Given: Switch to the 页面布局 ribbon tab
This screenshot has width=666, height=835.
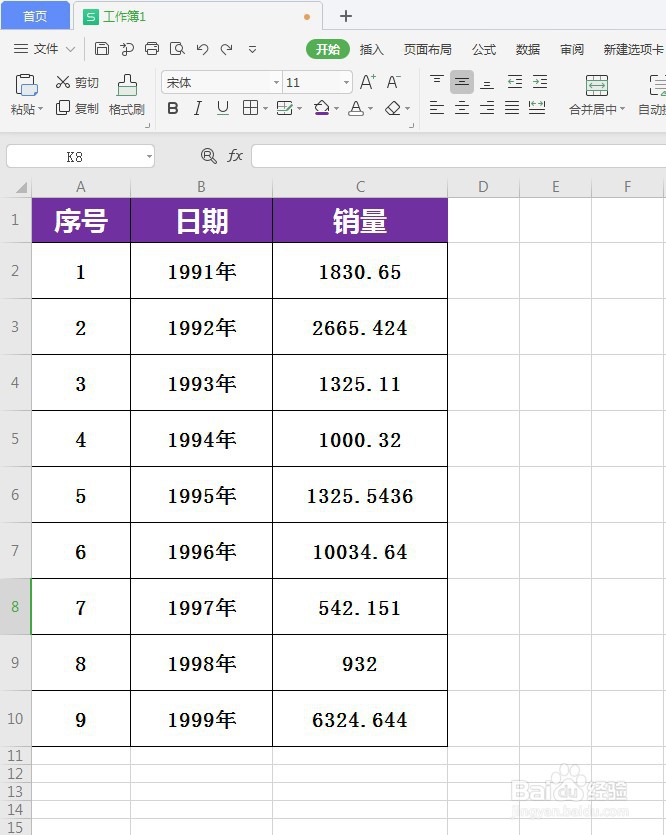Looking at the screenshot, I should pos(427,50).
